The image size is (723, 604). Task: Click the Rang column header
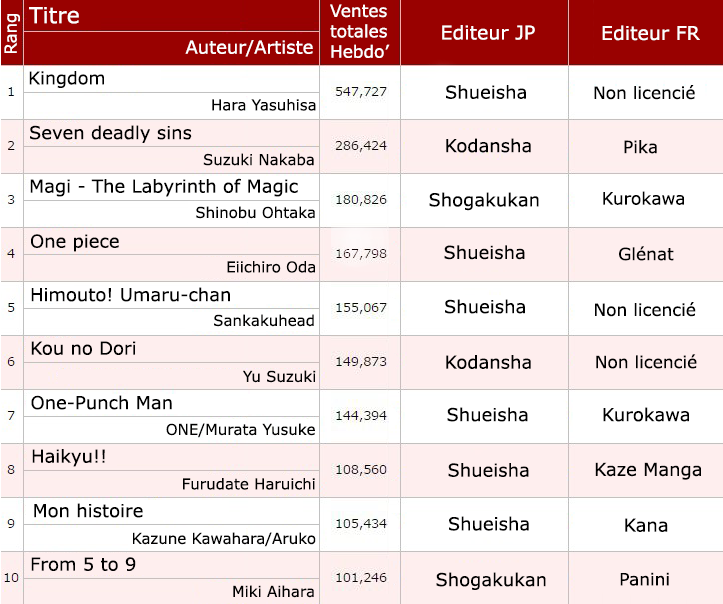[11, 33]
